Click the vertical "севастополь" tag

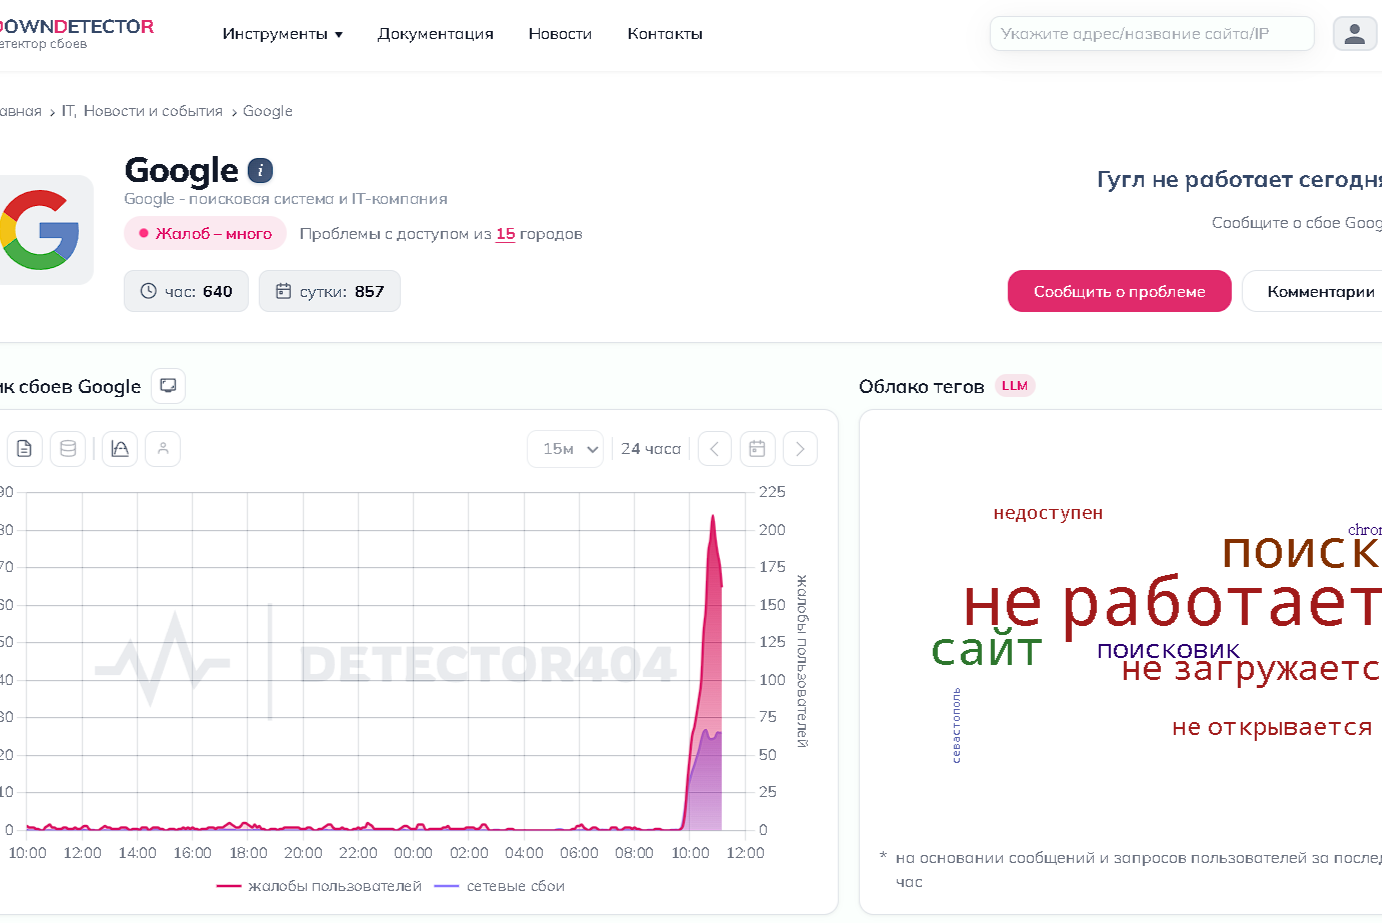pyautogui.click(x=956, y=726)
